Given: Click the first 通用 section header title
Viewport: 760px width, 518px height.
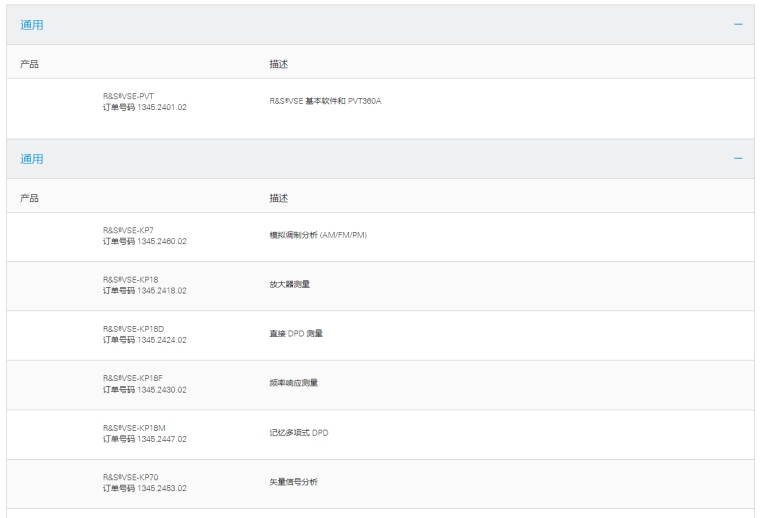Looking at the screenshot, I should (32, 25).
